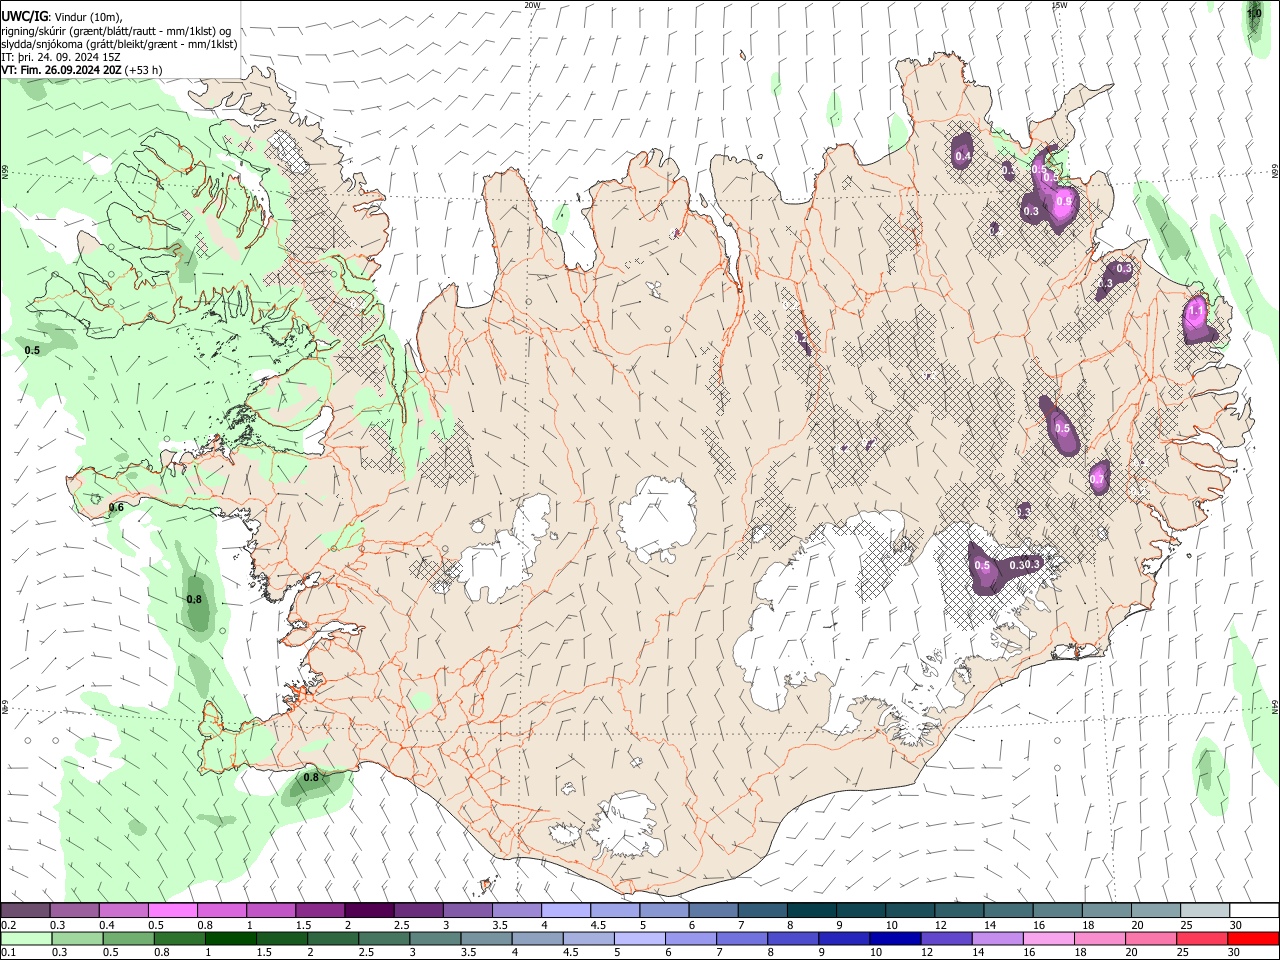Image resolution: width=1280 pixels, height=960 pixels.
Task: Click the 15W longitude label
Action: tap(1059, 4)
